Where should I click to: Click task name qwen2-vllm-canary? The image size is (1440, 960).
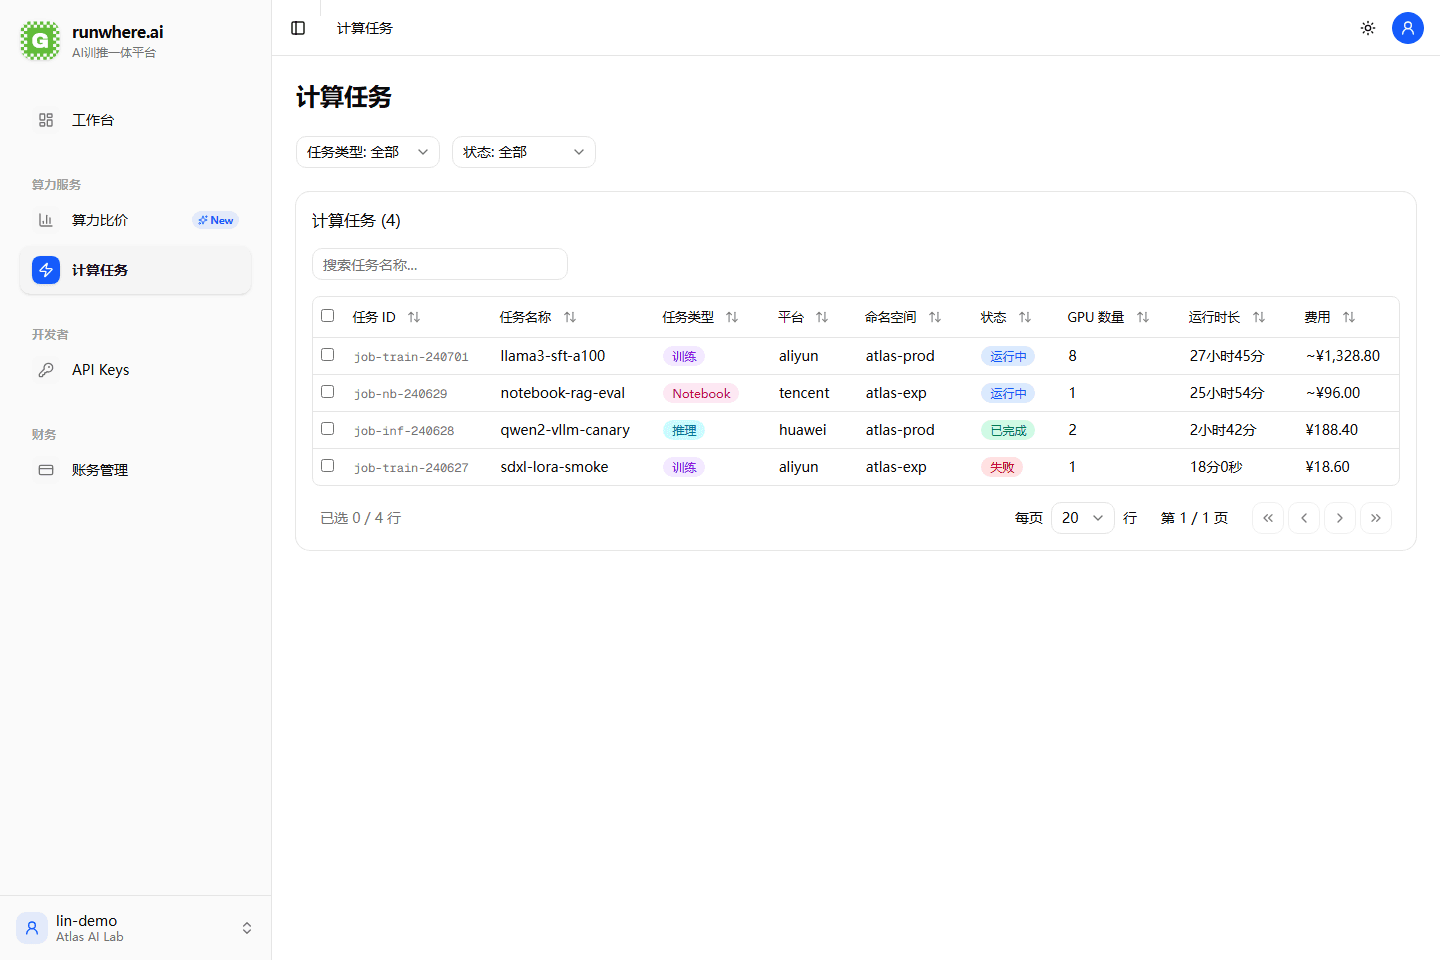coord(565,430)
